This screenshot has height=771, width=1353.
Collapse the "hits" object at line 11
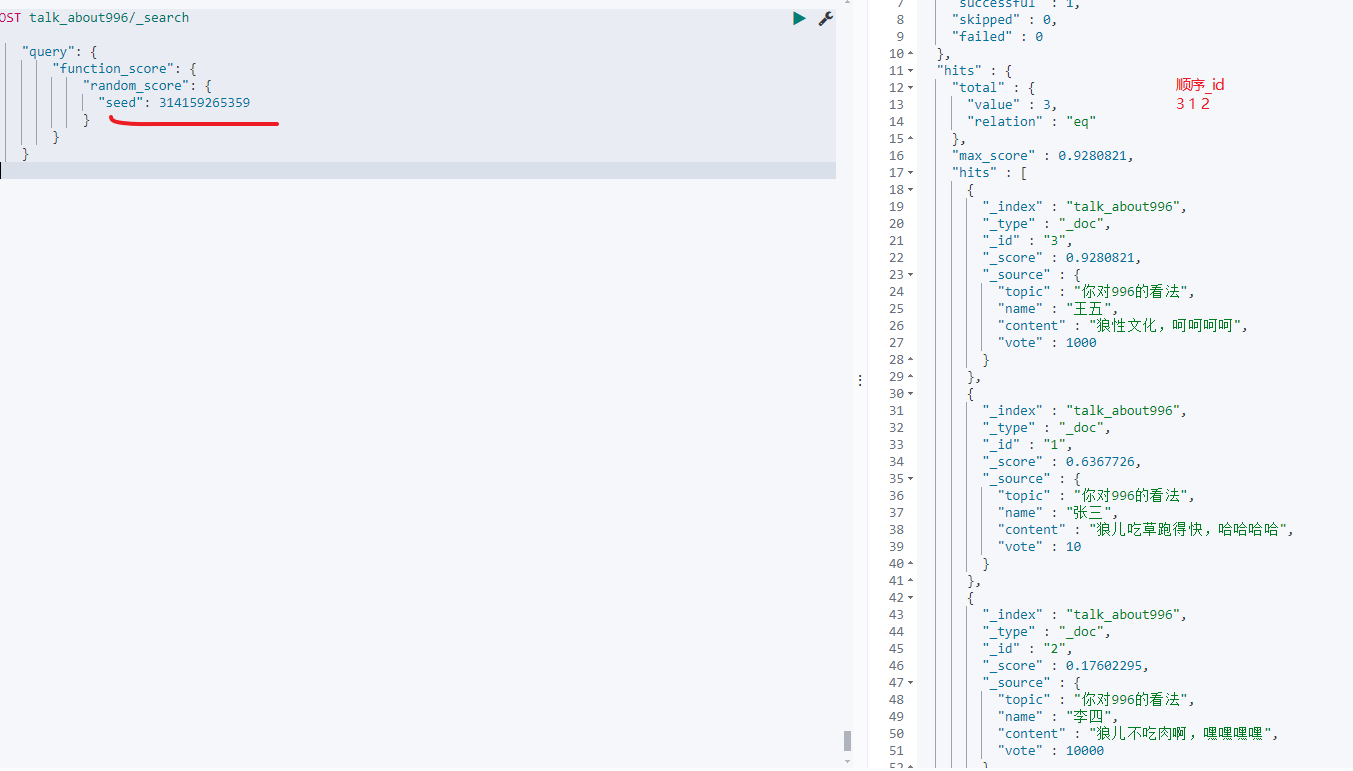tap(911, 71)
